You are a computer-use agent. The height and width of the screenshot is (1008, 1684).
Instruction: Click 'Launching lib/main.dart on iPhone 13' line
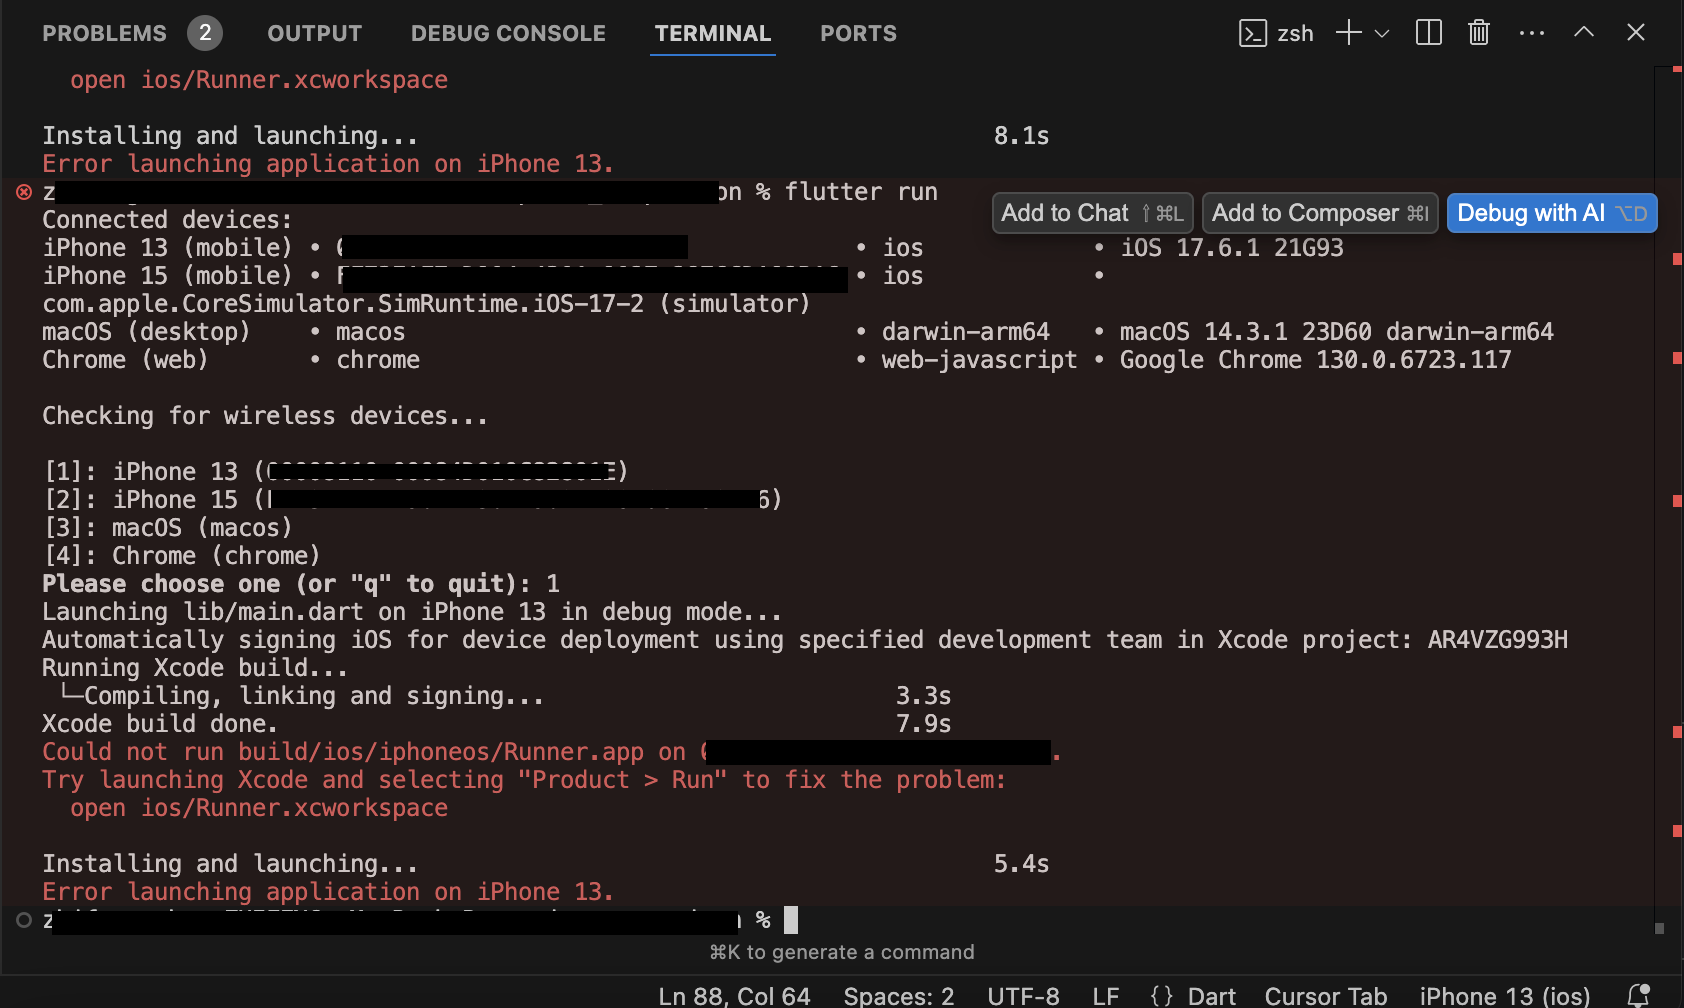point(412,611)
